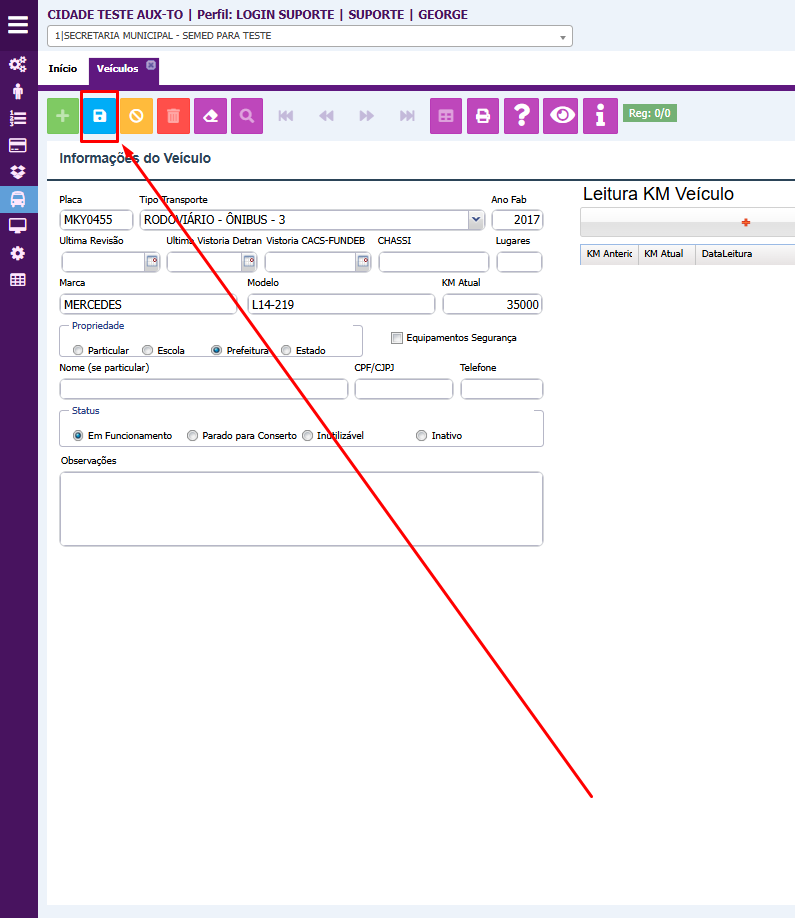Check the Equipamentos Segurança checkbox
This screenshot has width=795, height=918.
(x=397, y=338)
